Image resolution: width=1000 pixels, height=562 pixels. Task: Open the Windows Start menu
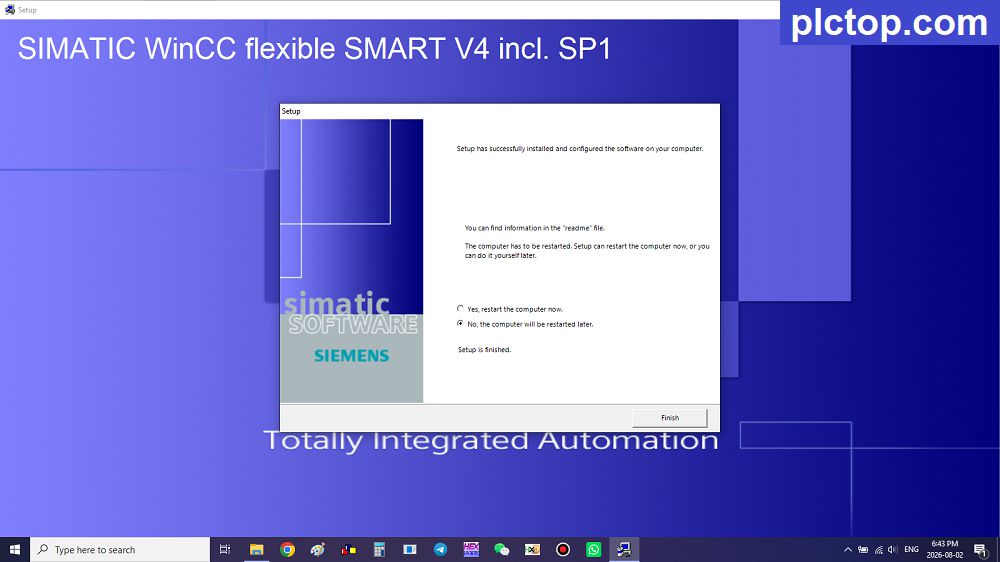coord(15,549)
